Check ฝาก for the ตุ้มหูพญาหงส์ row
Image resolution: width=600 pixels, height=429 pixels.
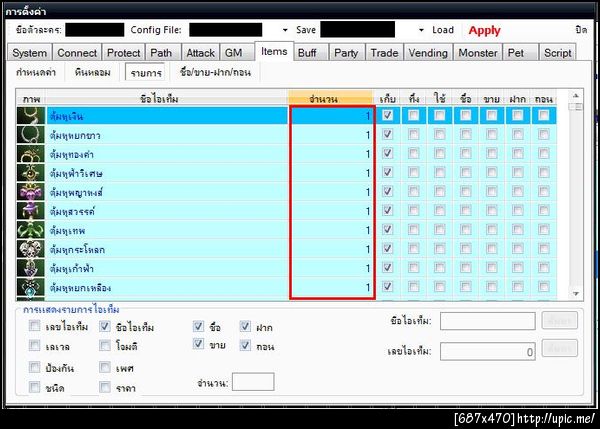click(x=518, y=191)
